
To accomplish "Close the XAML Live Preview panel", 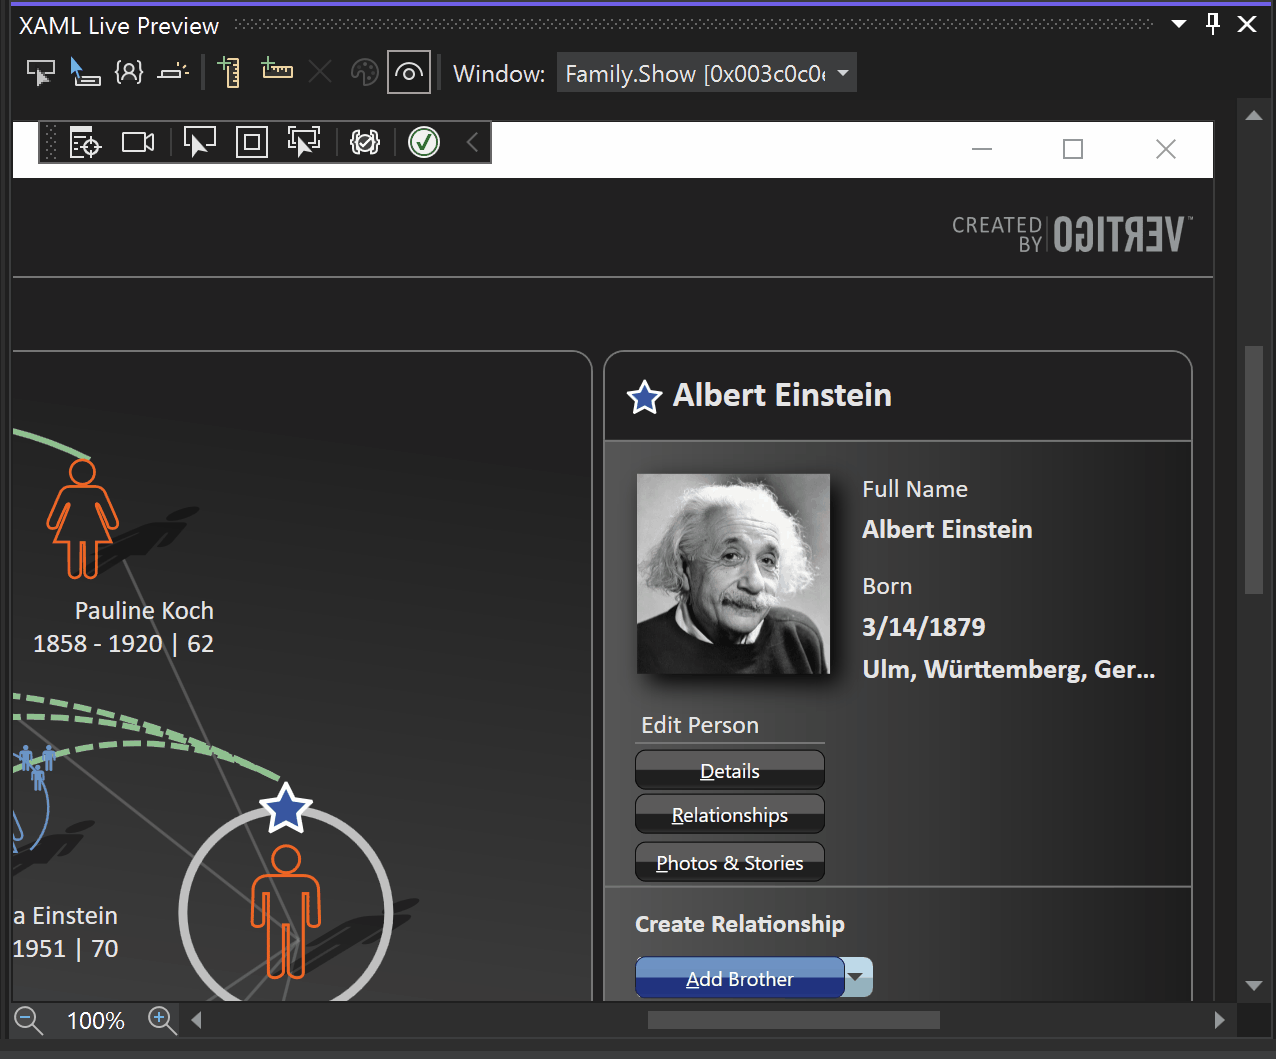I will (1247, 24).
